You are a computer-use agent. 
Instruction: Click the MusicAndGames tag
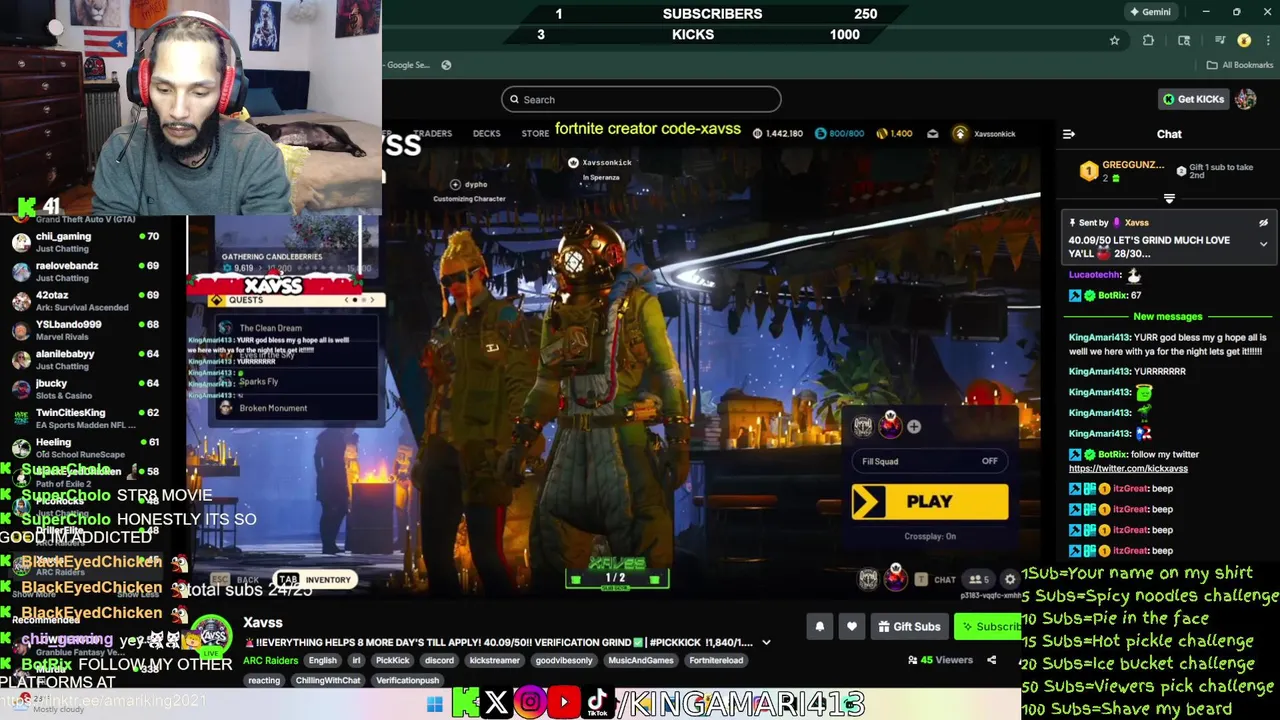pyautogui.click(x=640, y=660)
